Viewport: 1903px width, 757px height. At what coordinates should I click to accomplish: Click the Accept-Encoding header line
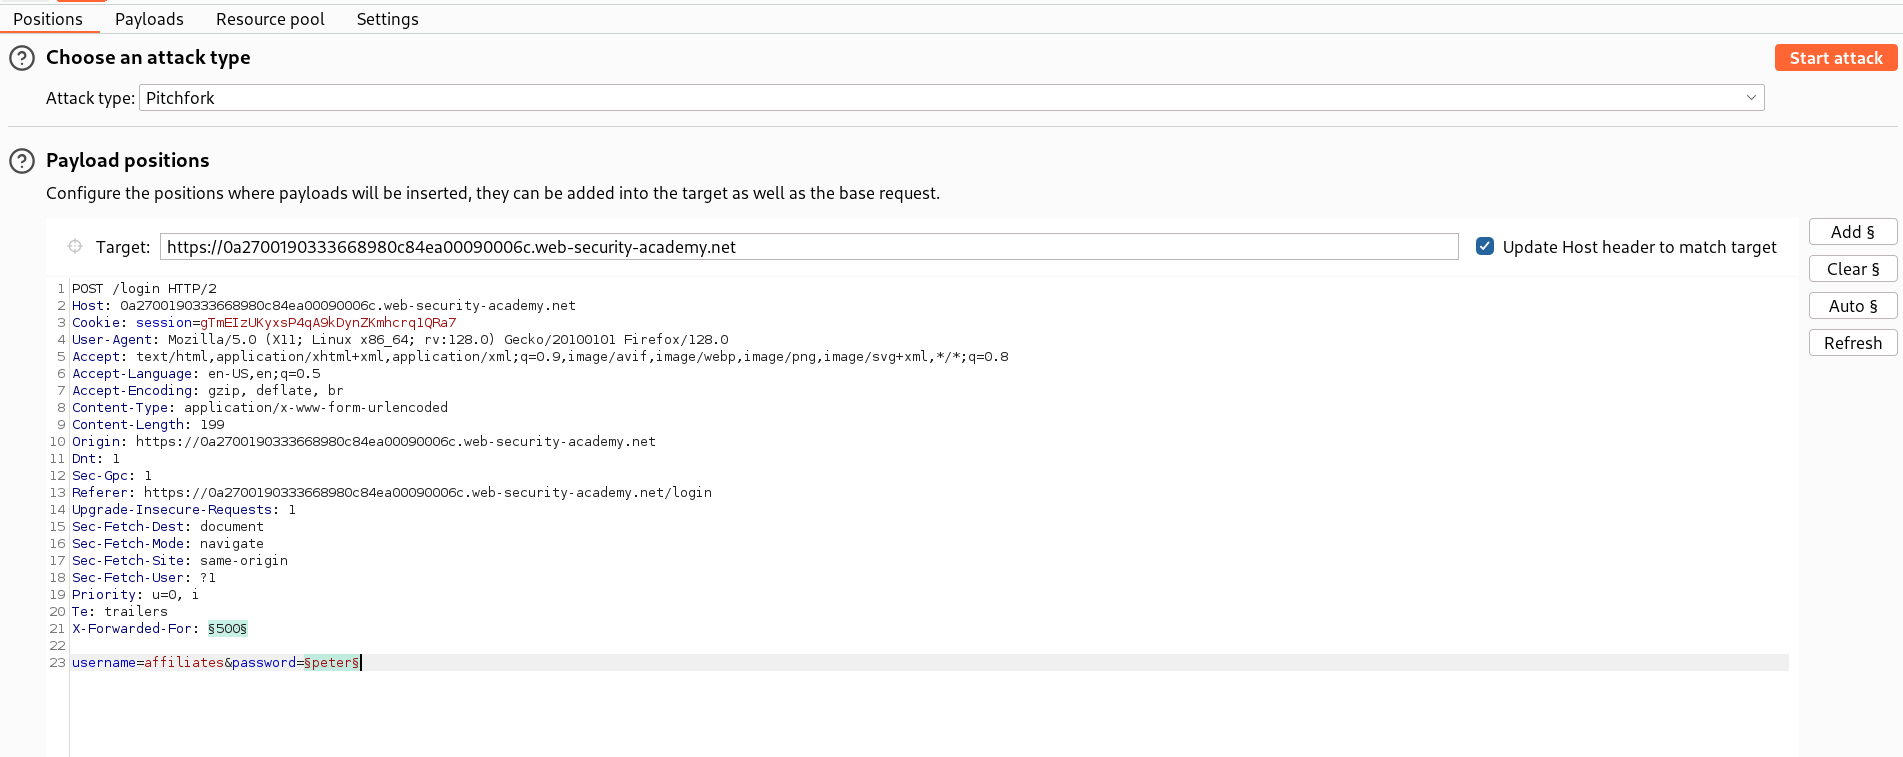(208, 391)
